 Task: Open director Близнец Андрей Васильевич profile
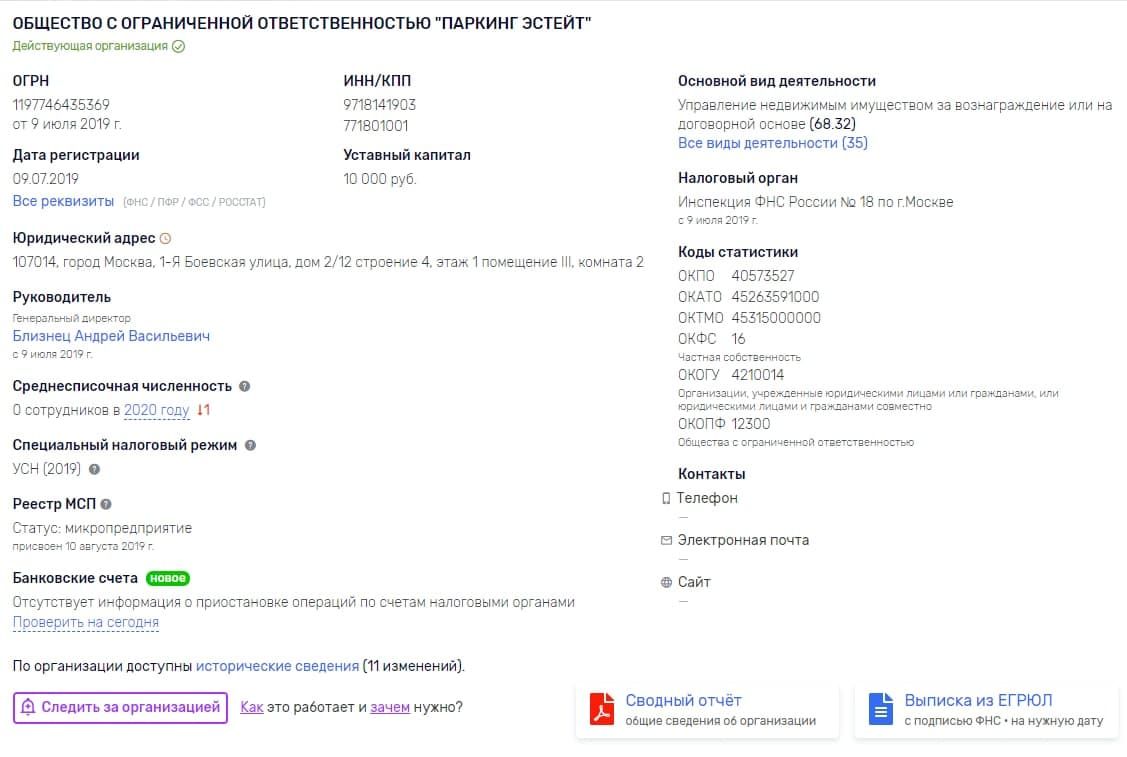pyautogui.click(x=111, y=336)
